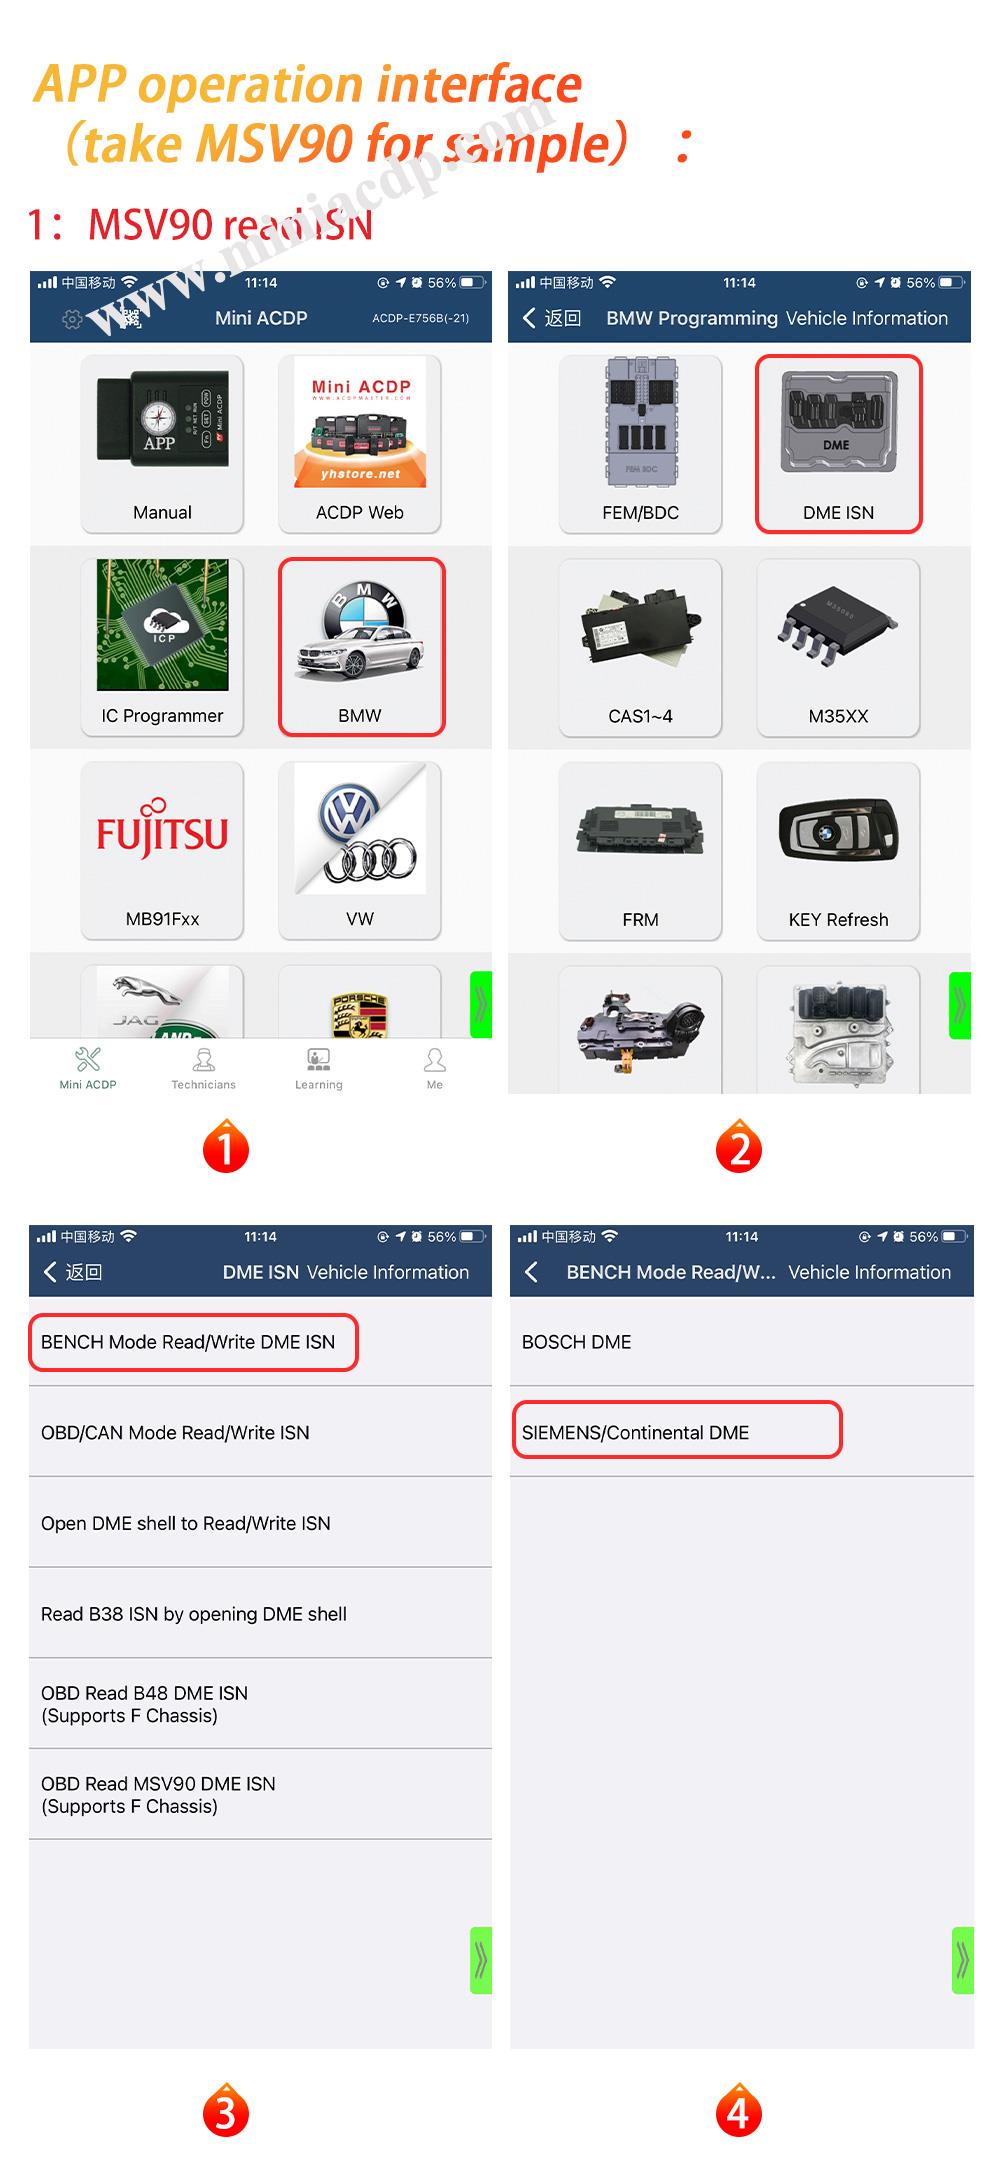The width and height of the screenshot is (1000, 2172).
Task: Open the Me profile tab
Action: 435,1069
